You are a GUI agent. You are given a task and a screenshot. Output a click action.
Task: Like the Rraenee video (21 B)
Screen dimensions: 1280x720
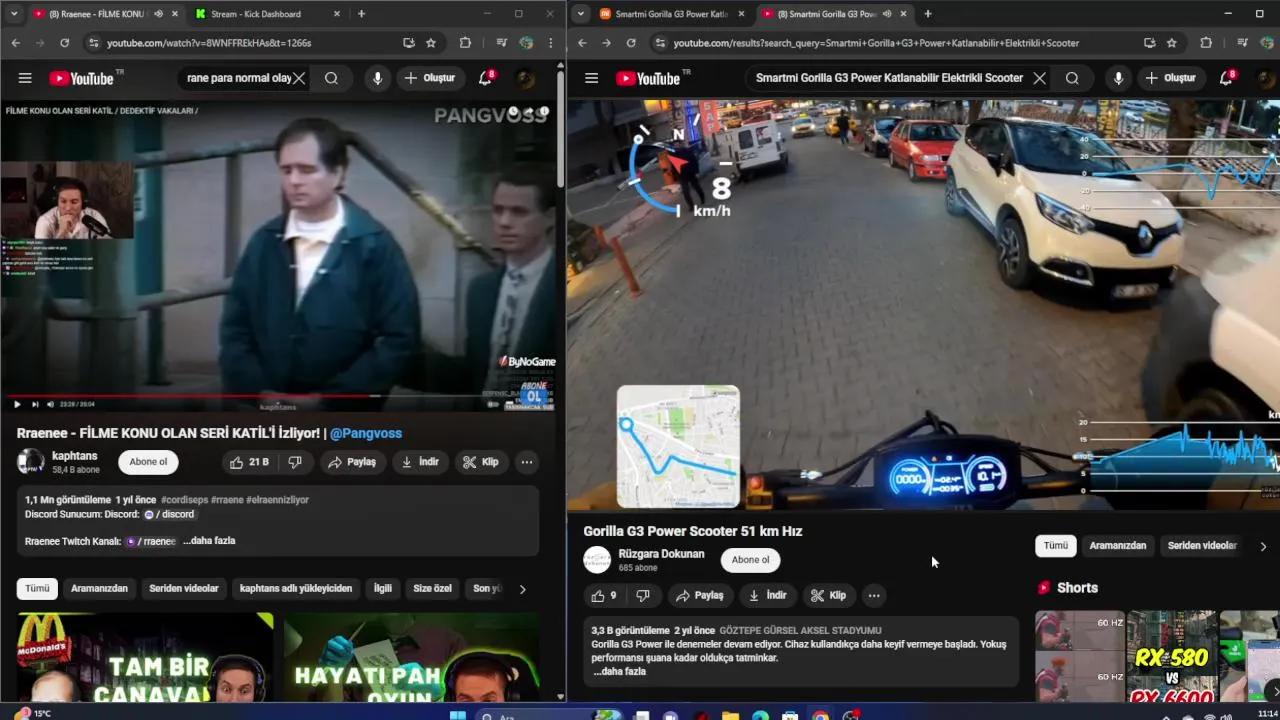(249, 462)
